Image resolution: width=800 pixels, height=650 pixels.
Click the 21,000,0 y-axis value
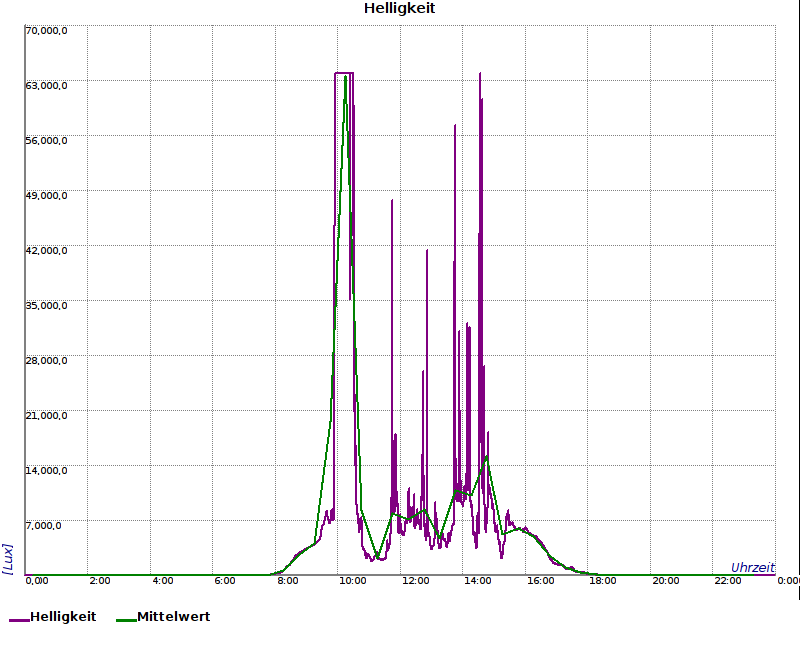coord(46,416)
